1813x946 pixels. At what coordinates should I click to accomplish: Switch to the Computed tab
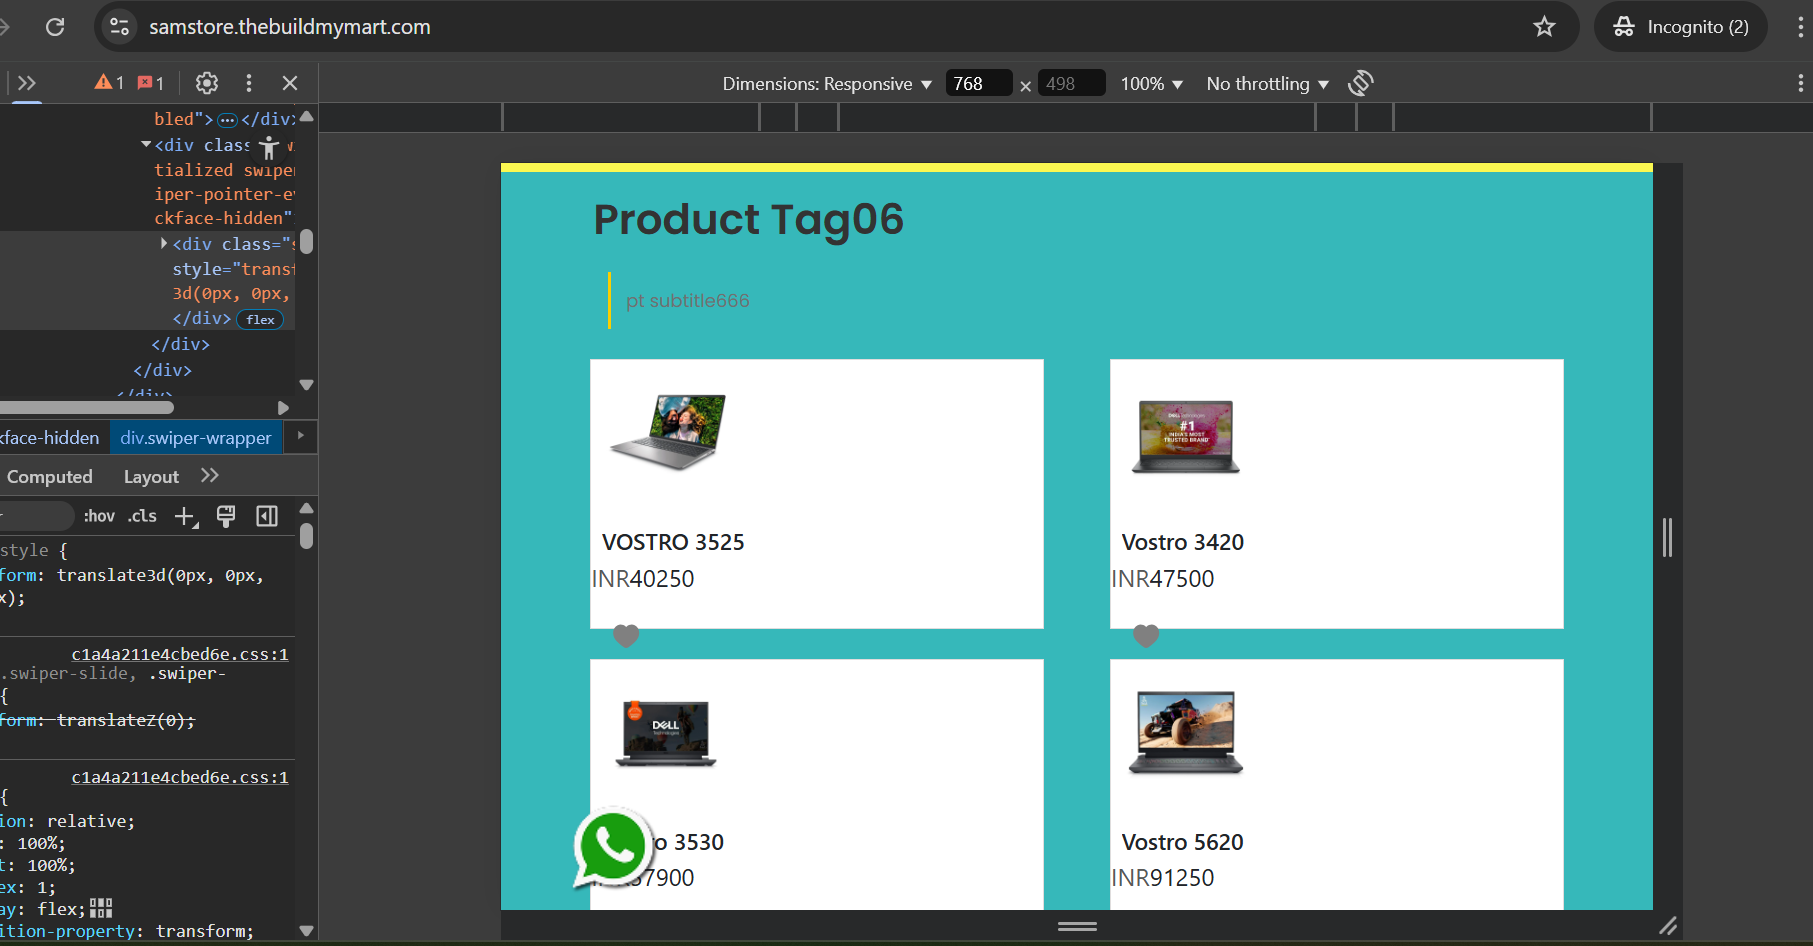[50, 477]
